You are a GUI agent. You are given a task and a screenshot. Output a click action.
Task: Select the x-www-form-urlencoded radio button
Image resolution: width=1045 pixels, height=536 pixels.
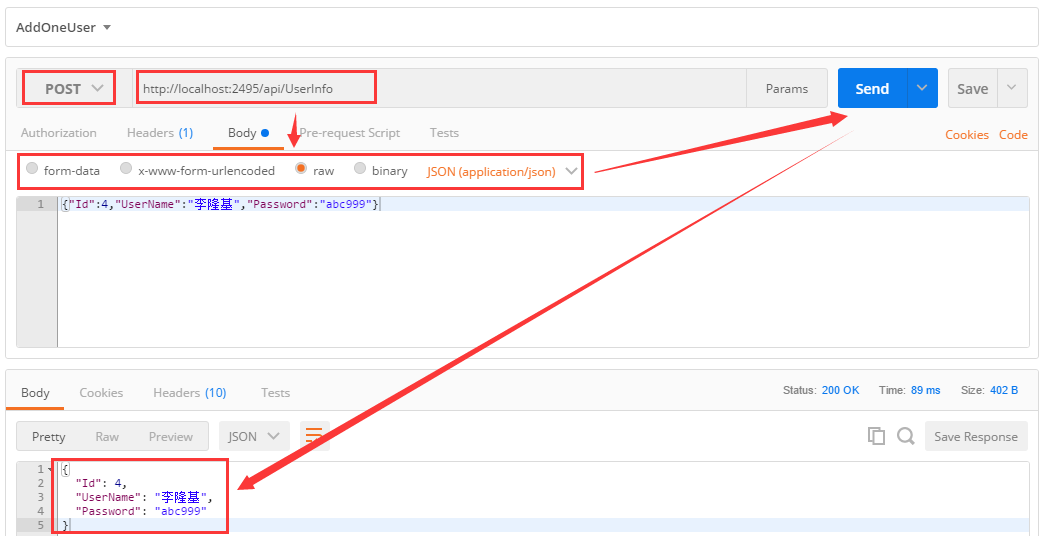click(x=126, y=169)
